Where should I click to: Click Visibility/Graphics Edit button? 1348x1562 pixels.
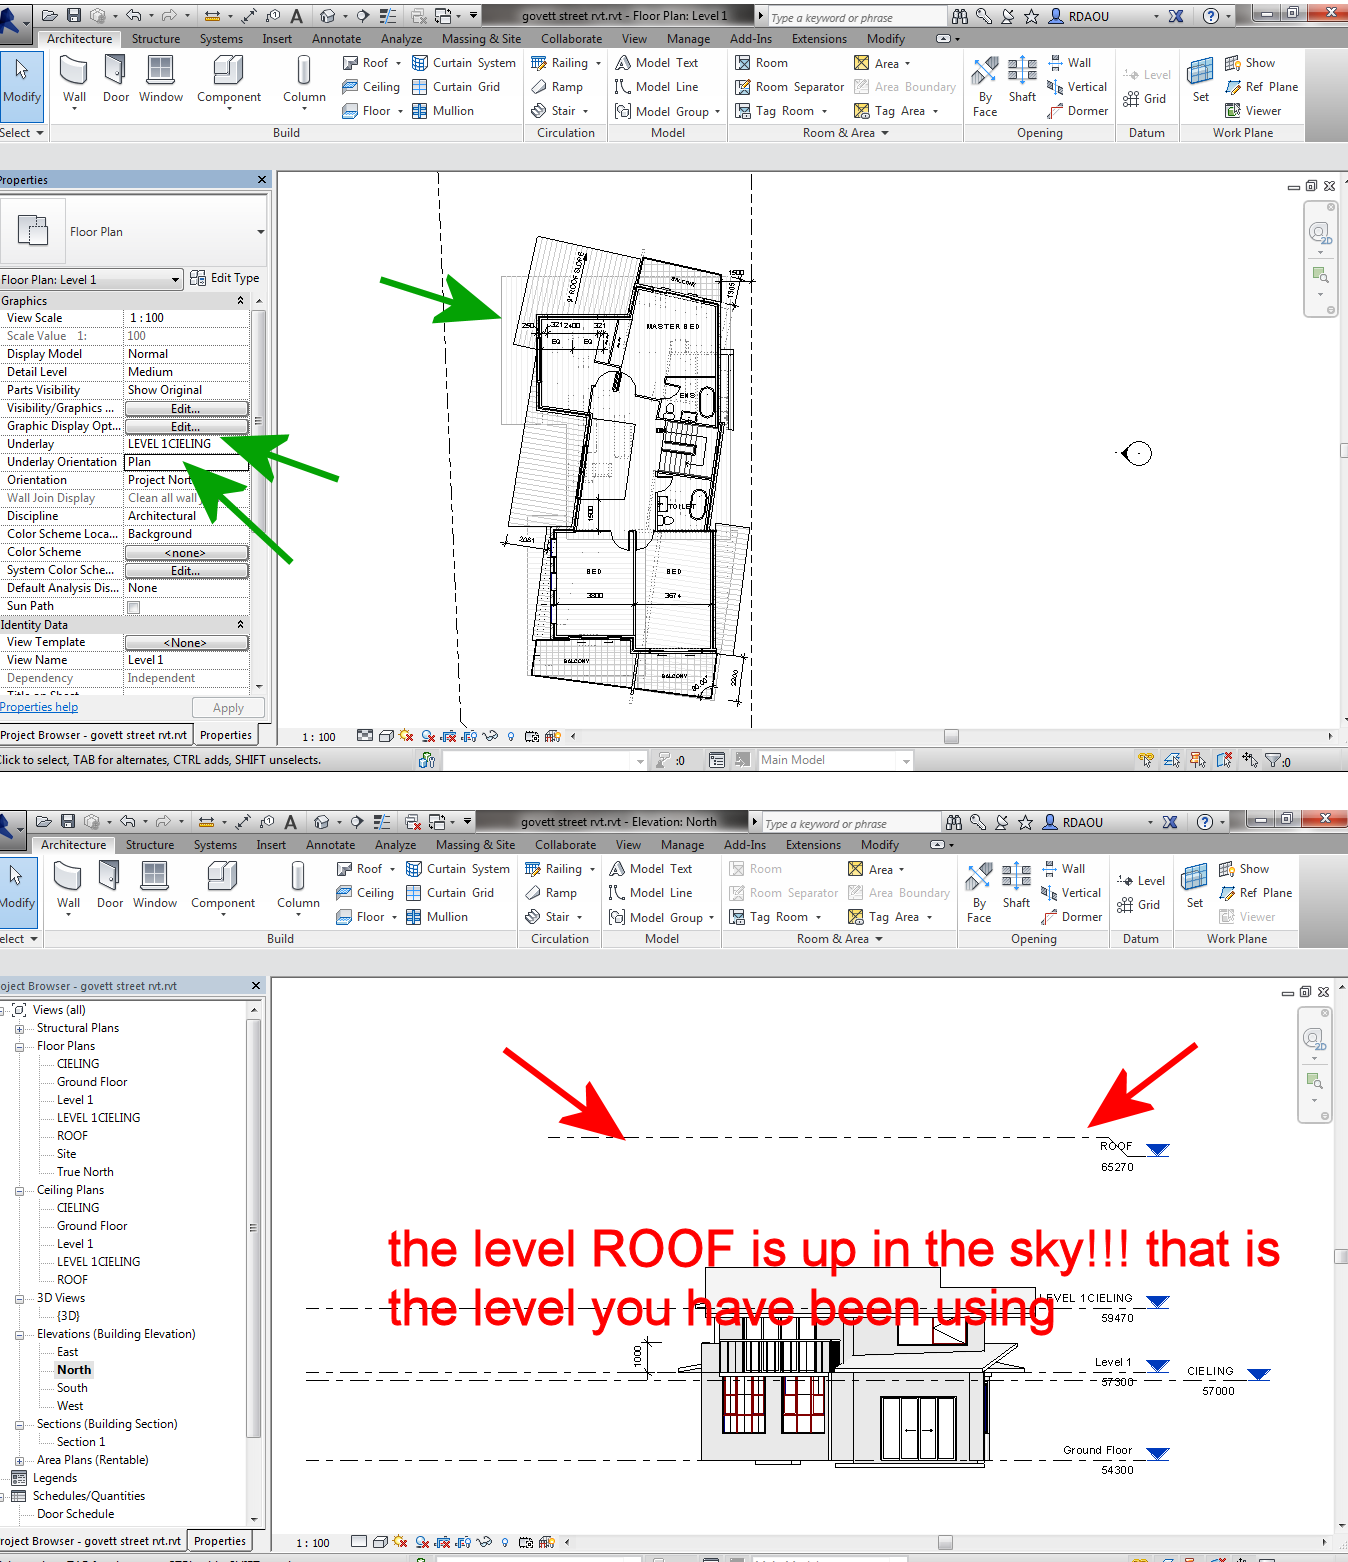[x=186, y=408]
